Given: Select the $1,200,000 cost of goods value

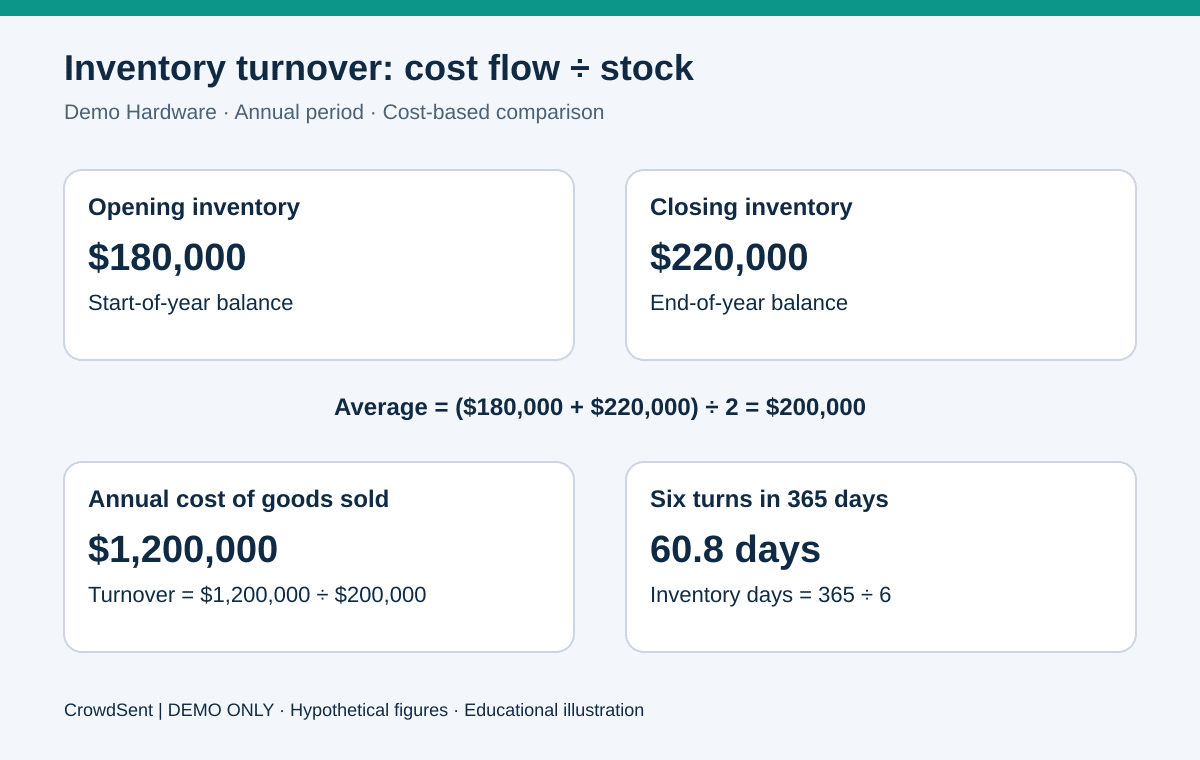Looking at the screenshot, I should click(x=183, y=549).
